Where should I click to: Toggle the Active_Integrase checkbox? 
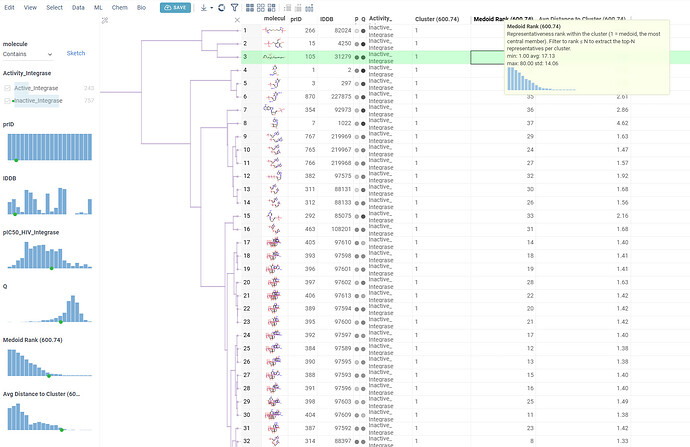point(7,88)
